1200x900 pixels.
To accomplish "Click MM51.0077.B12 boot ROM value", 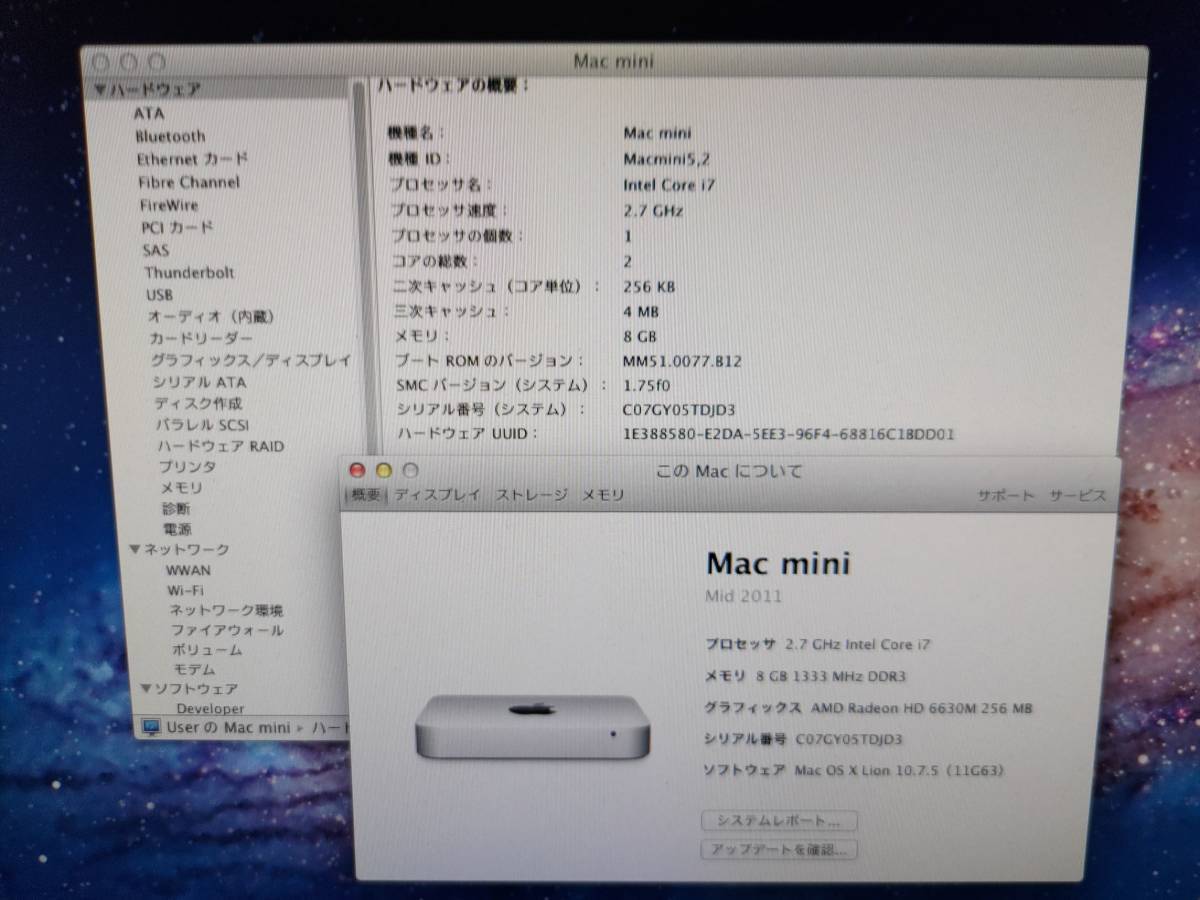I will pos(682,361).
